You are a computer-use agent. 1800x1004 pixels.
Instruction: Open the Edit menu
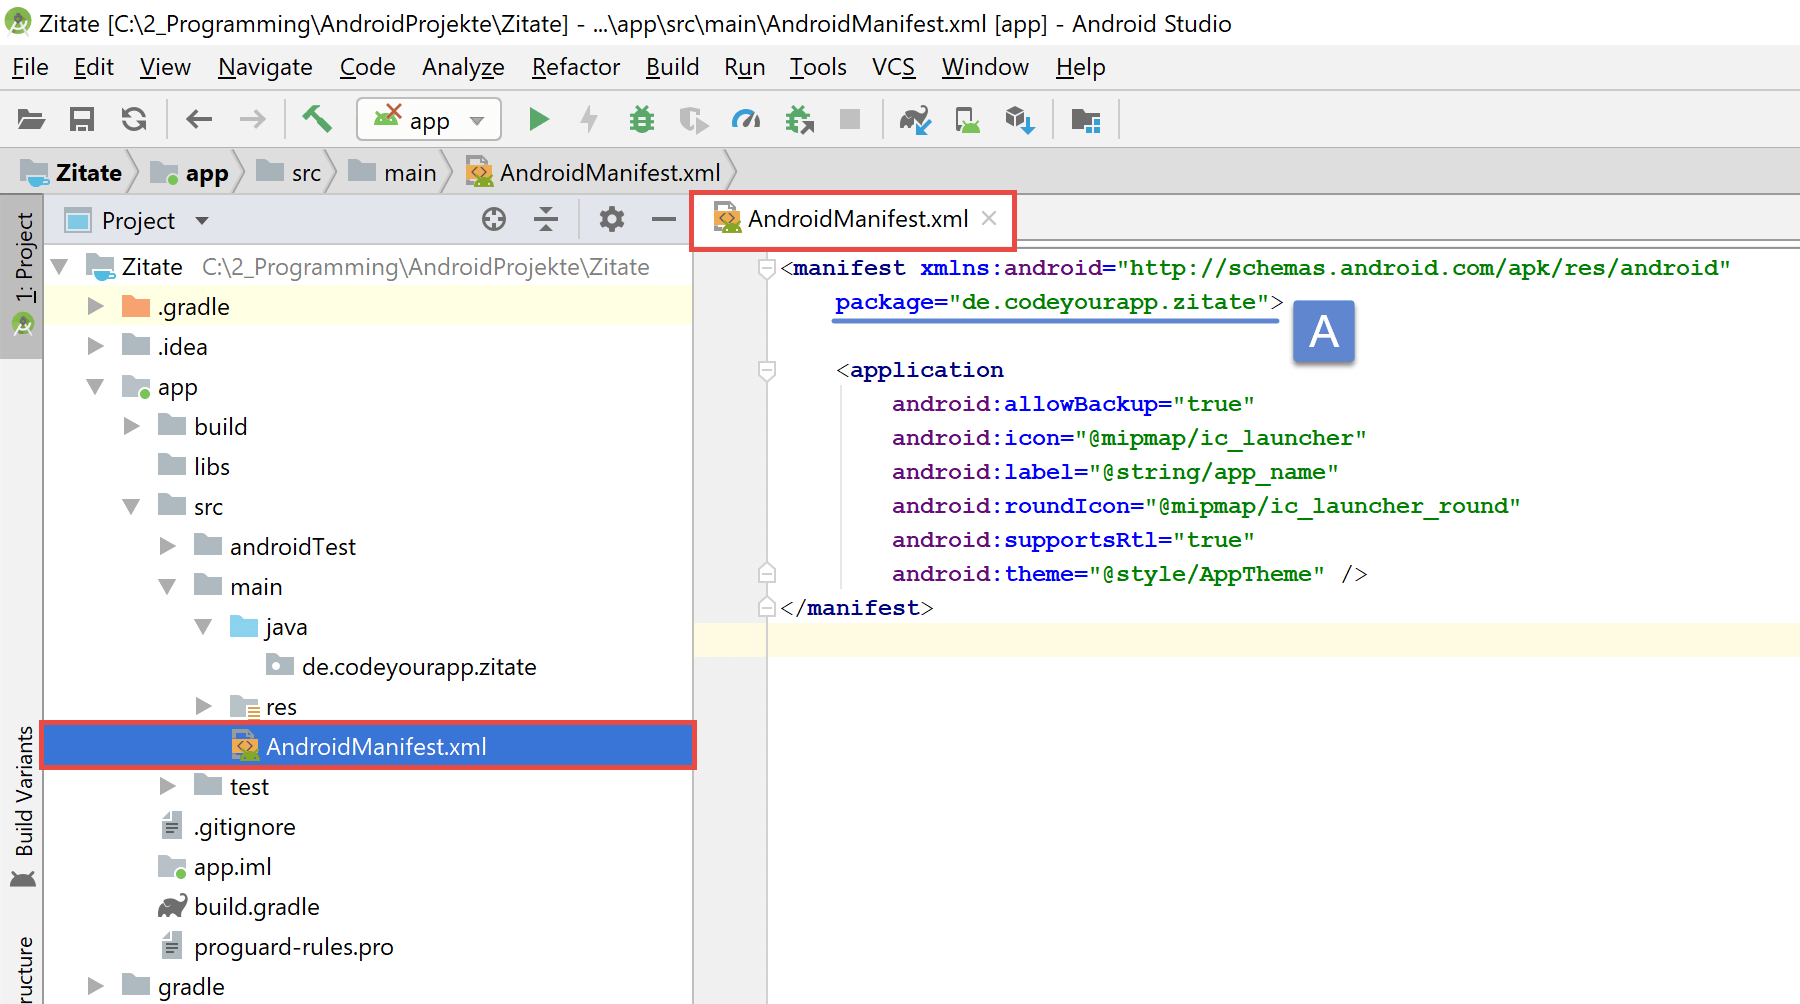point(94,67)
